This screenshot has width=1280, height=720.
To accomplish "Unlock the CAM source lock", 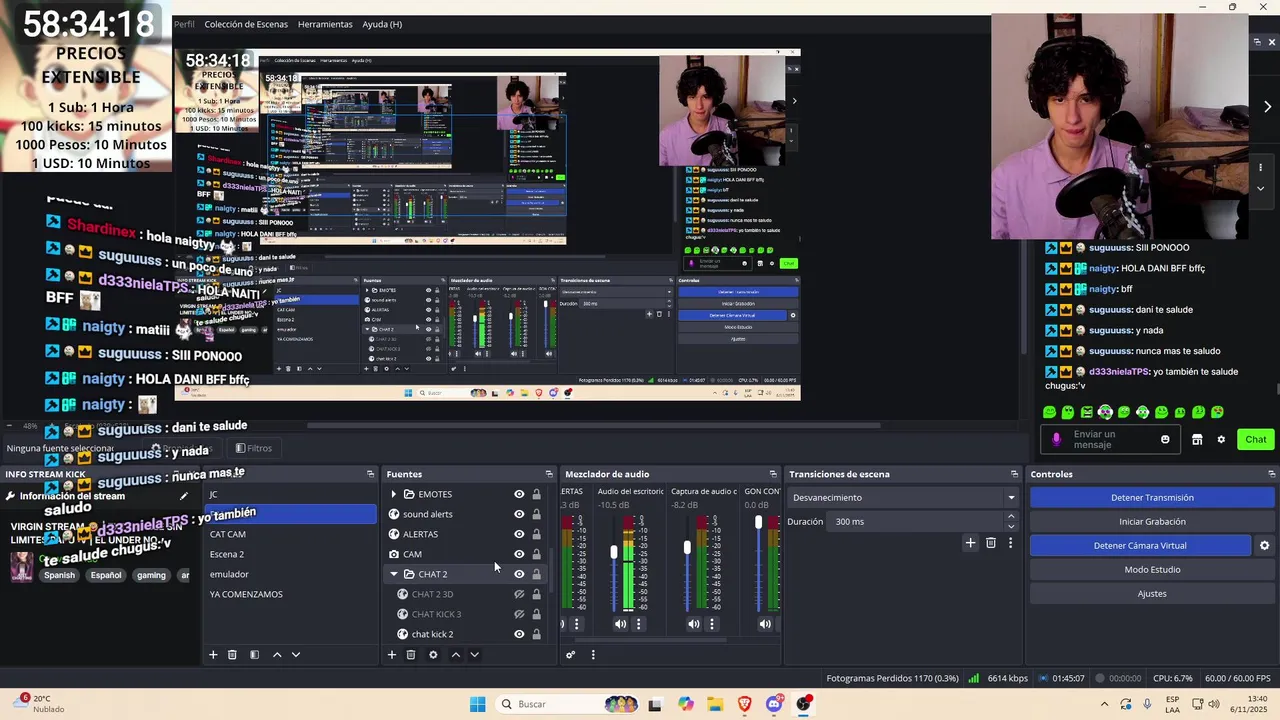I will click(x=536, y=554).
